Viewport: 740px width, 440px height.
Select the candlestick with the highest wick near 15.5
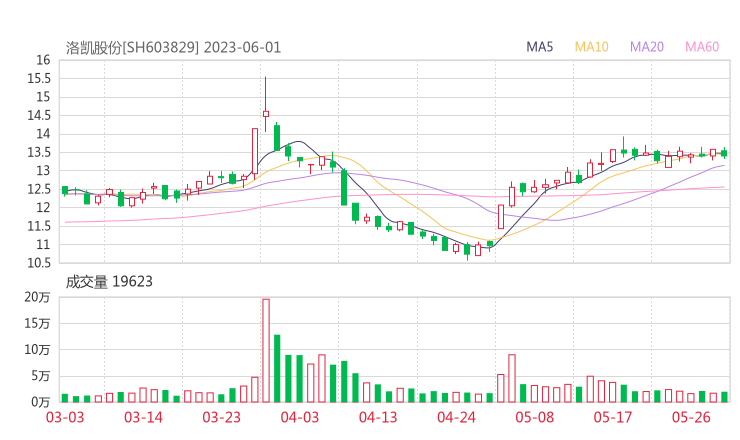click(266, 104)
